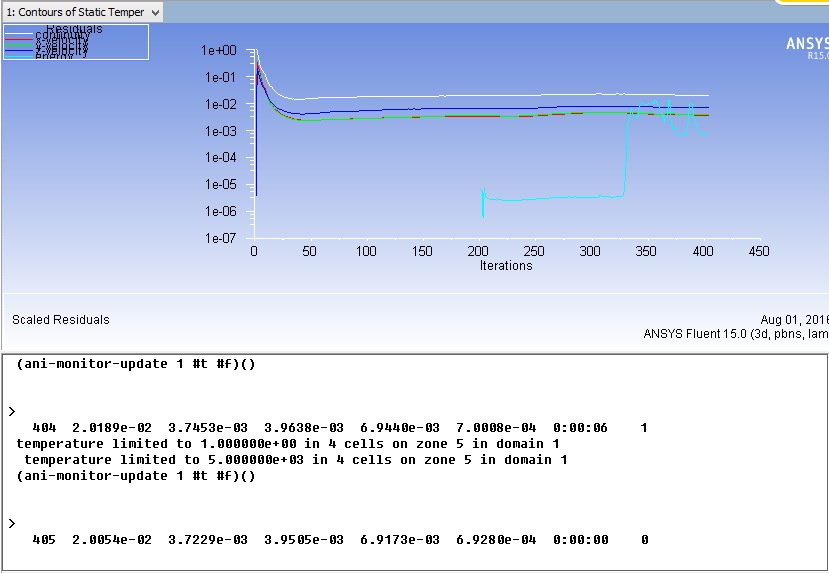Click the 1e-02 y-axis tick label
829x573 pixels.
[x=220, y=105]
